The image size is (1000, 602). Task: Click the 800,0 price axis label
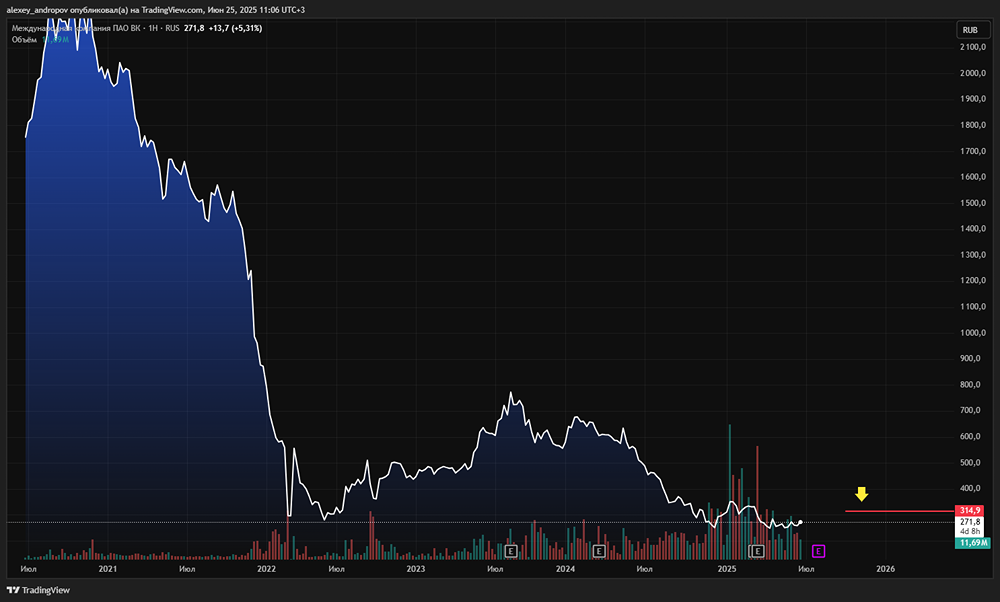(x=970, y=385)
